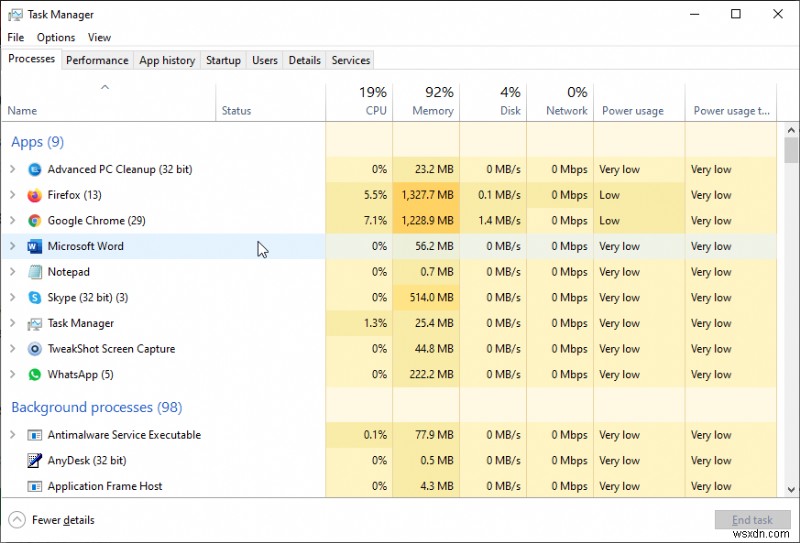Click the Google Chrome icon
Viewport: 800px width, 543px height.
click(35, 220)
